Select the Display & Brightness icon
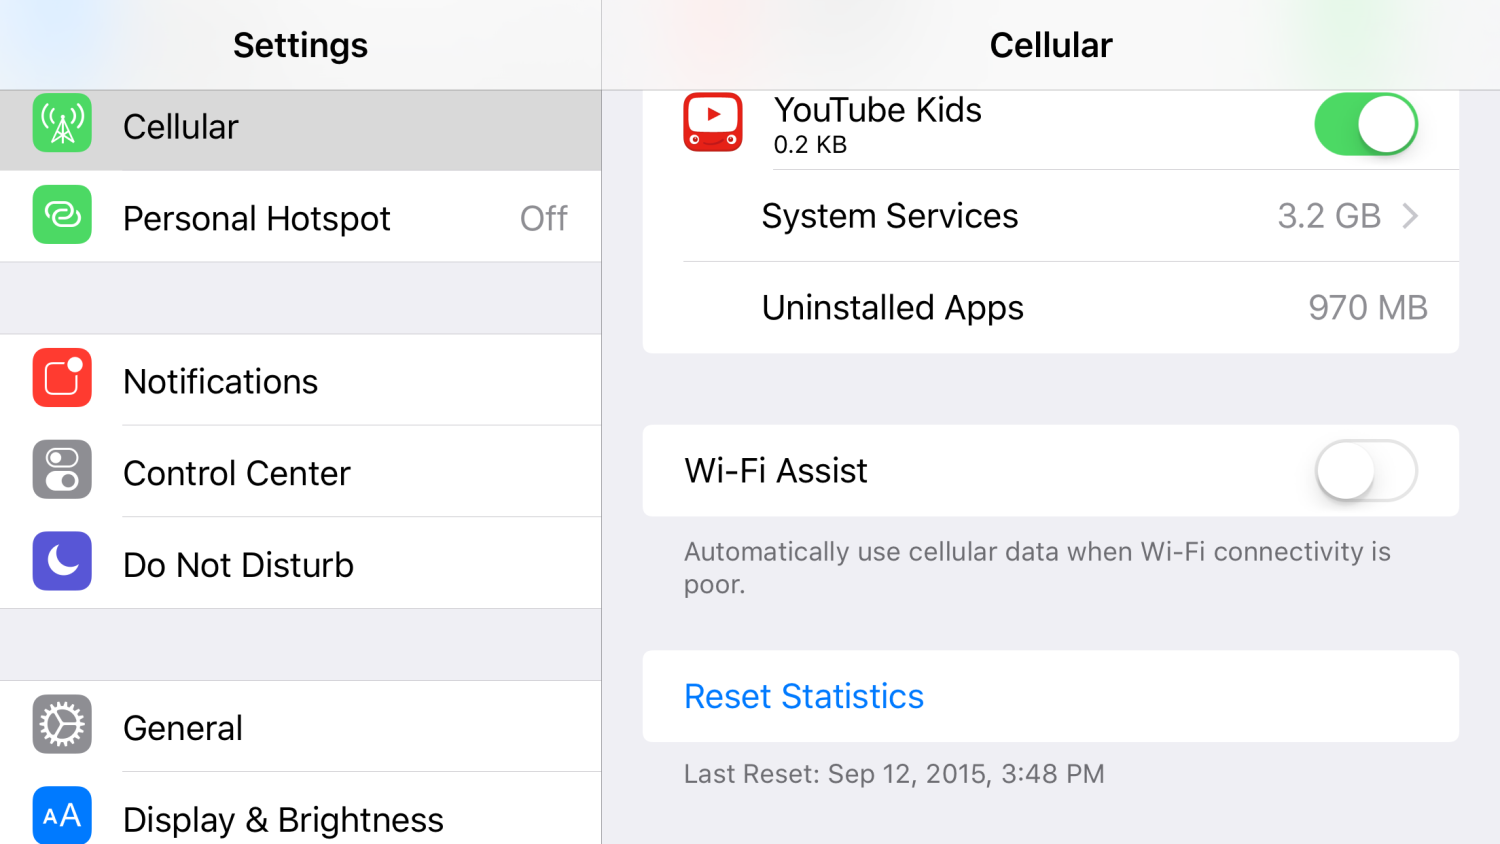Image resolution: width=1500 pixels, height=844 pixels. coord(61,818)
